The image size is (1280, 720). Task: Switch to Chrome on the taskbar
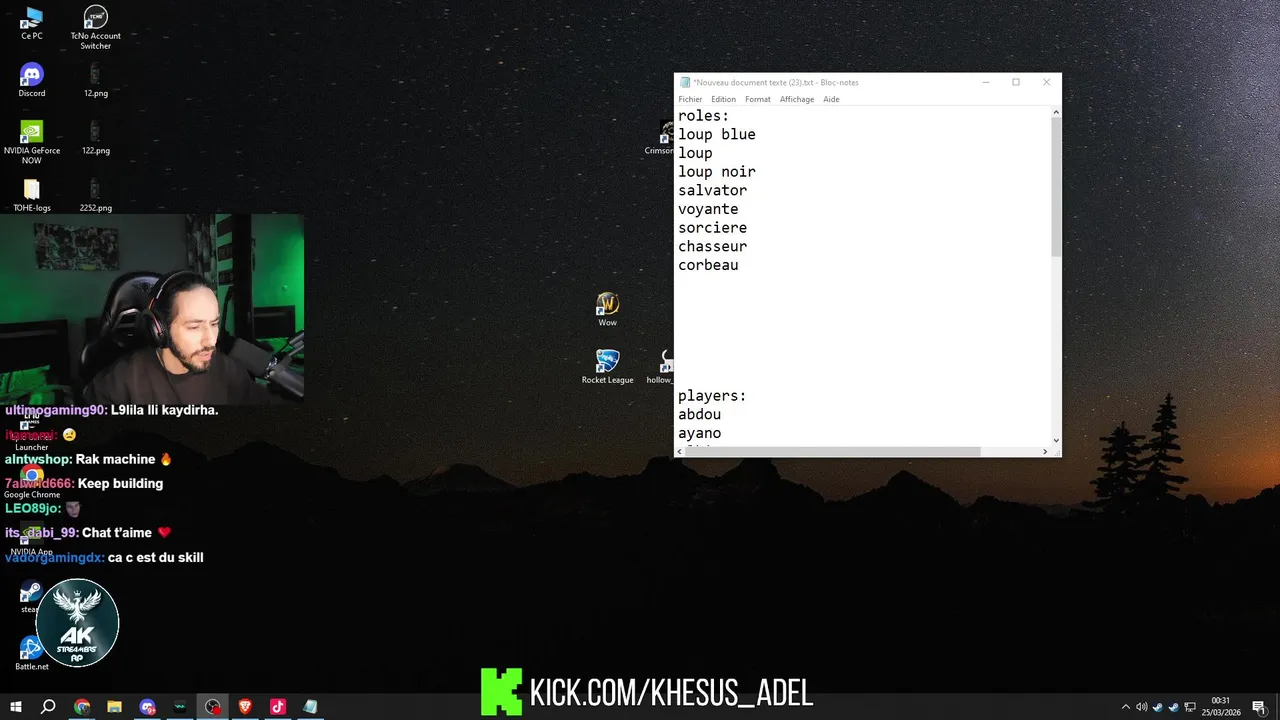[x=82, y=707]
